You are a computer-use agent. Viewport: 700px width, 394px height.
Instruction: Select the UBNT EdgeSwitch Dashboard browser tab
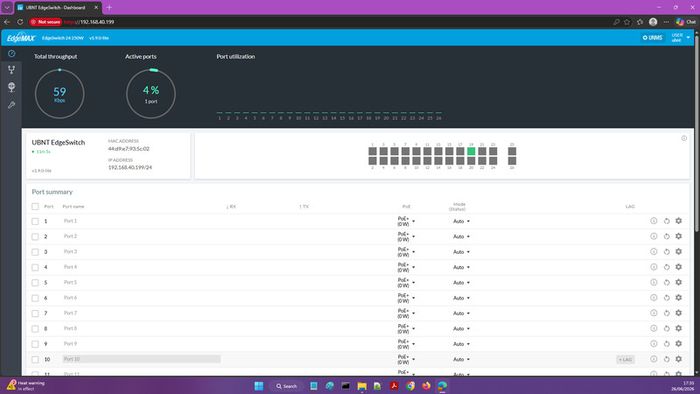click(58, 8)
